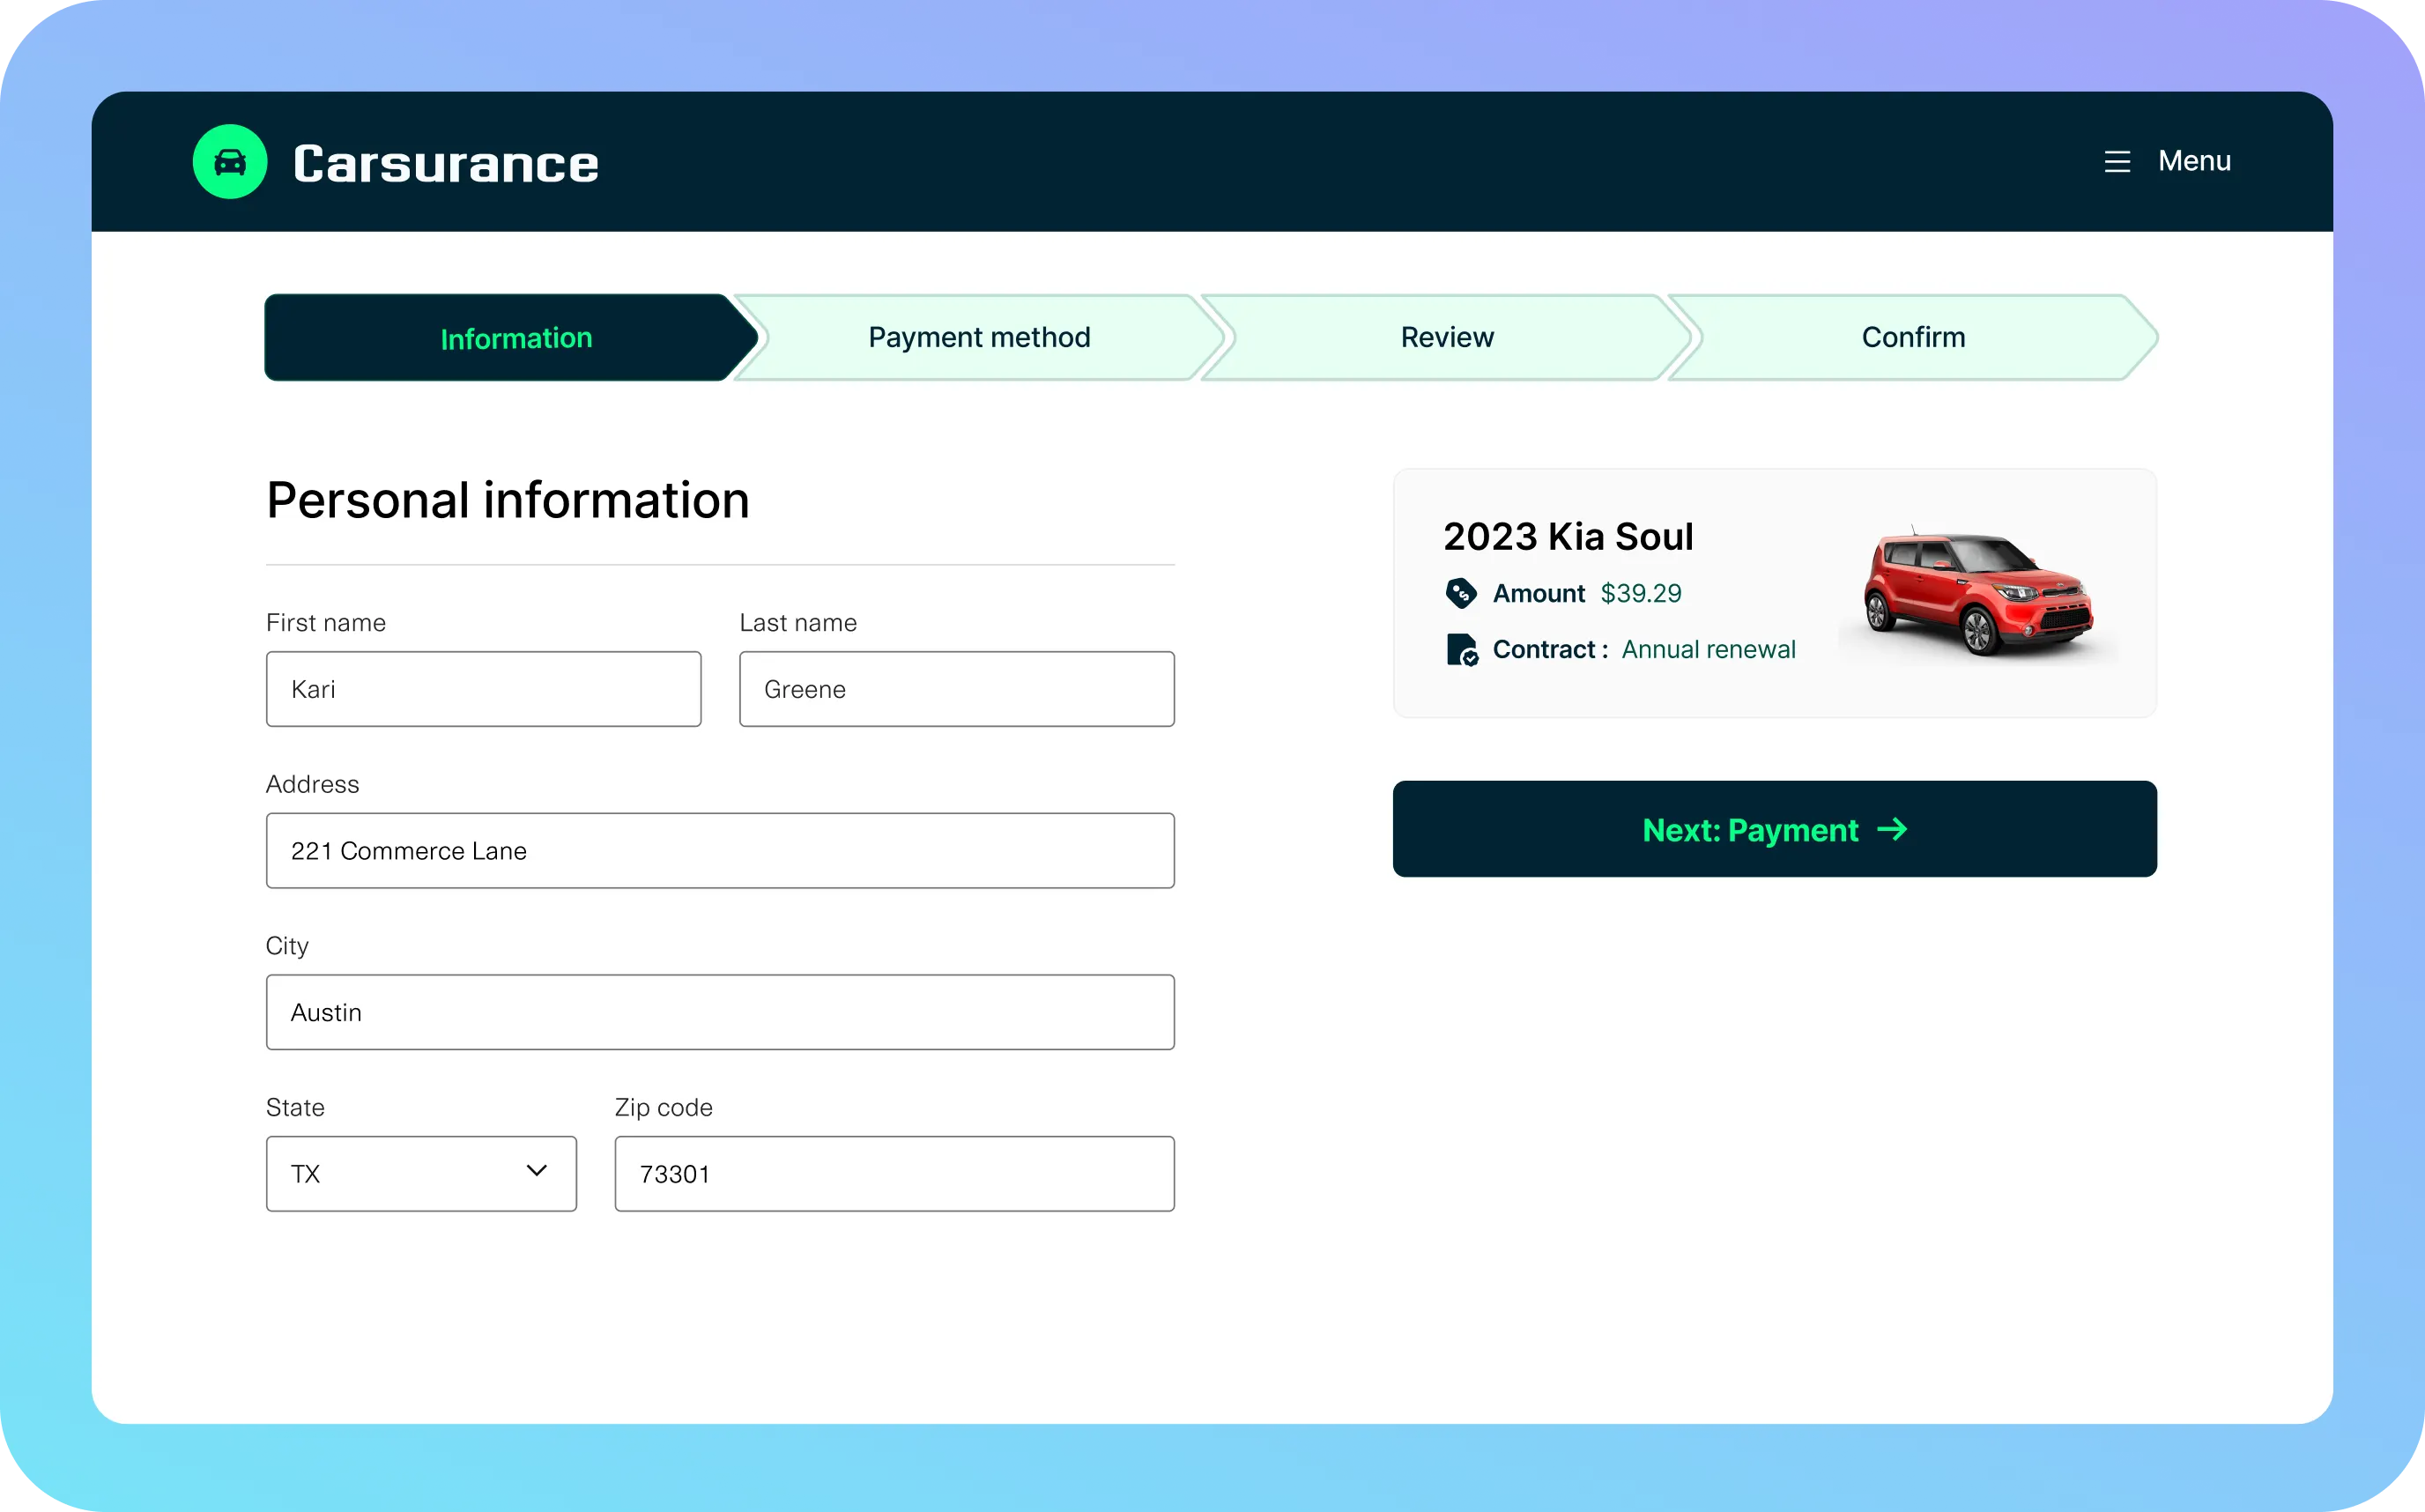Click the Zip code field 73301
The width and height of the screenshot is (2425, 1512).
[x=895, y=1174]
